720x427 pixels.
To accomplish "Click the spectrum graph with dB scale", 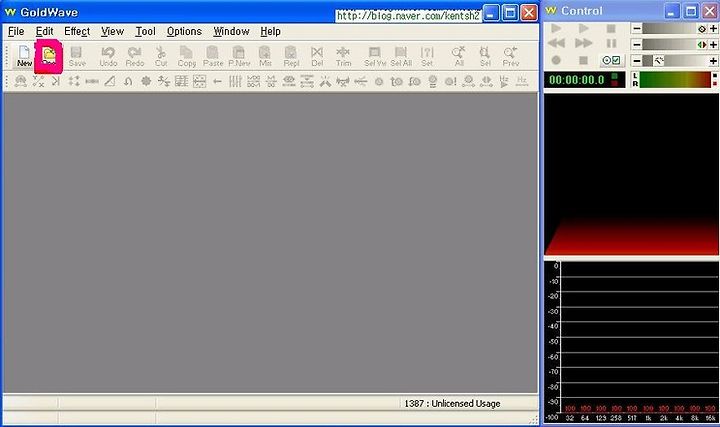I will (x=631, y=342).
